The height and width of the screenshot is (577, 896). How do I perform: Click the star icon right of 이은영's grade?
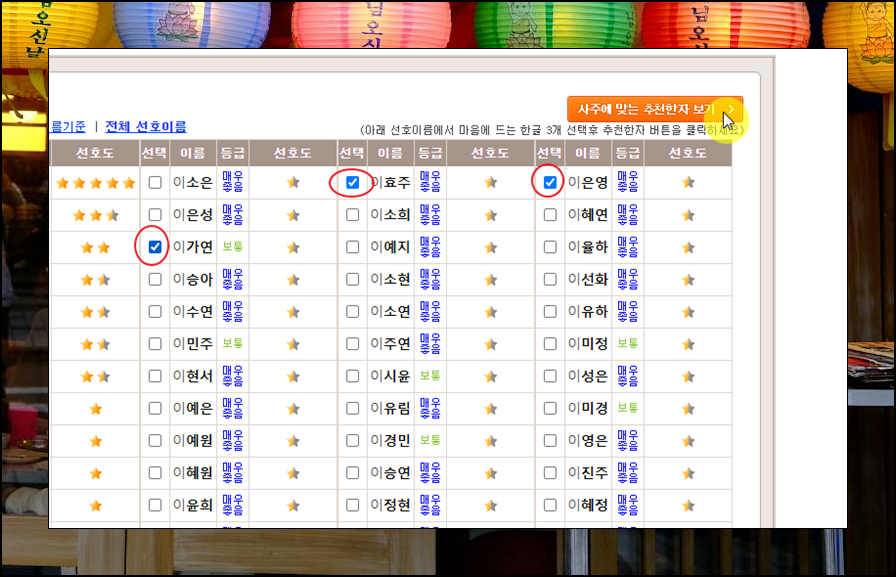[x=688, y=183]
